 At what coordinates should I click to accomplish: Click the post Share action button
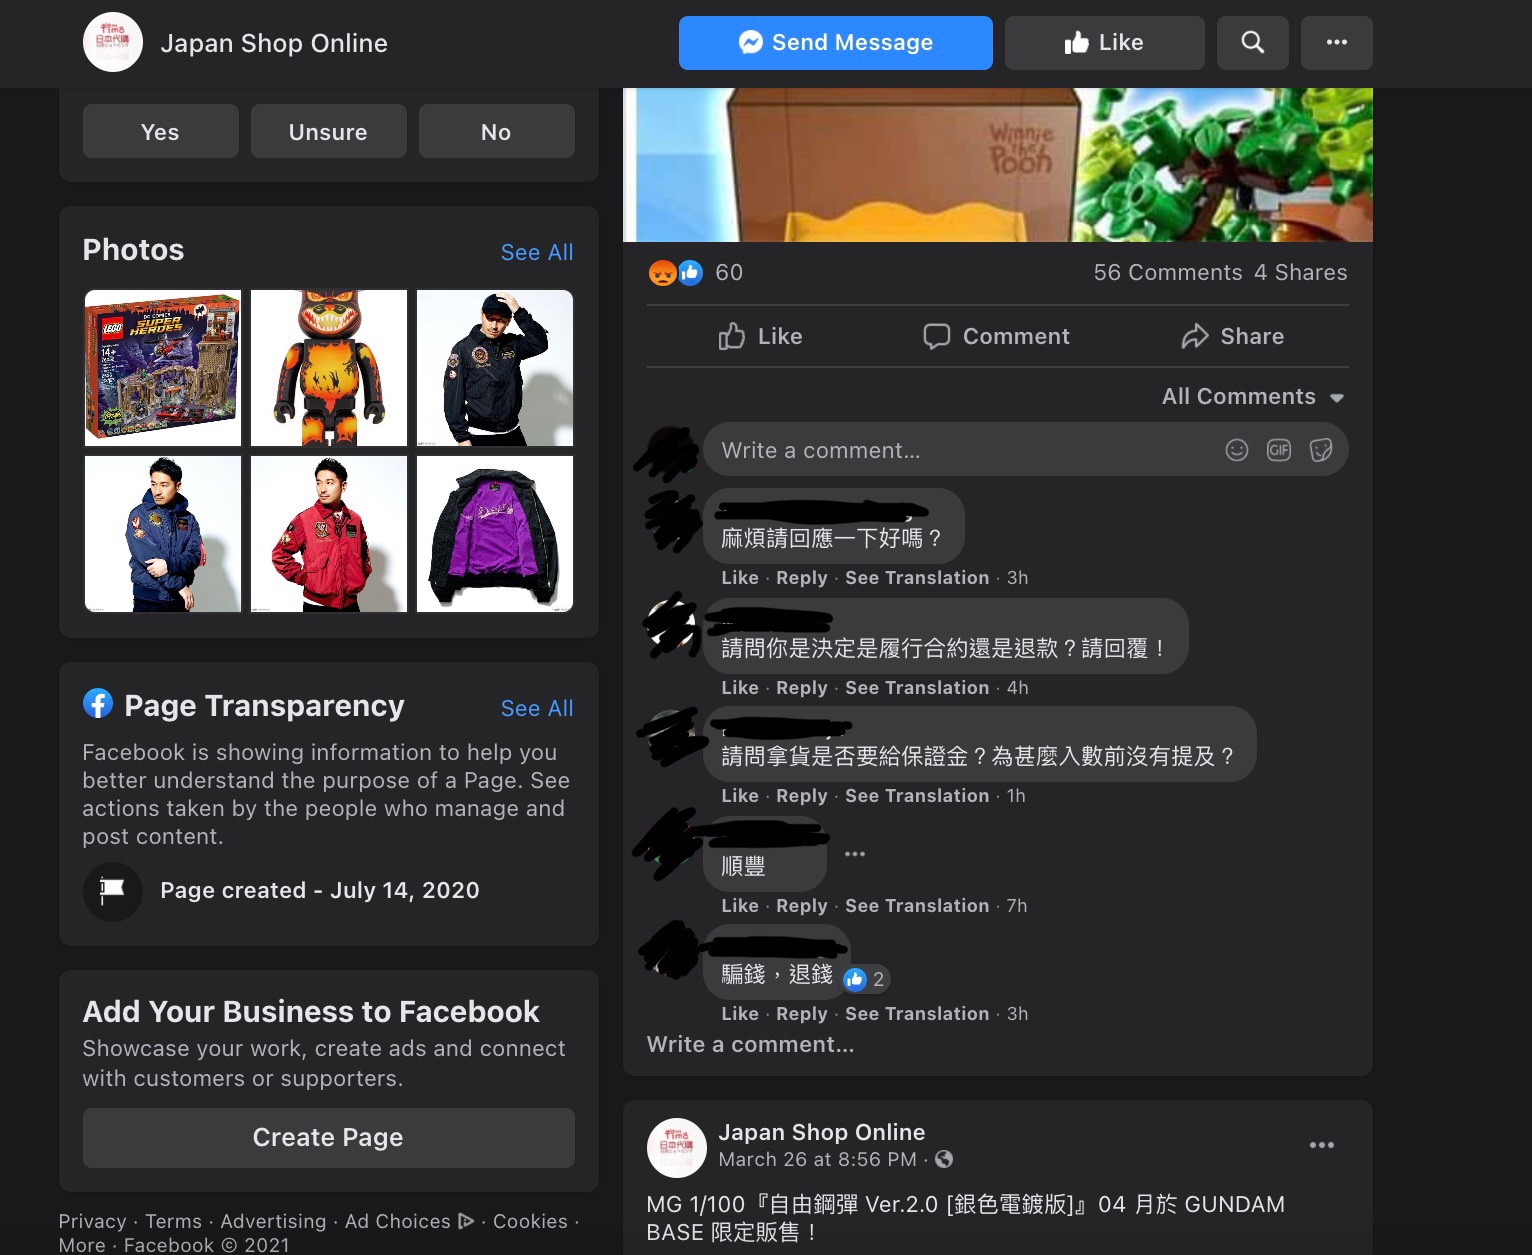(x=1232, y=336)
